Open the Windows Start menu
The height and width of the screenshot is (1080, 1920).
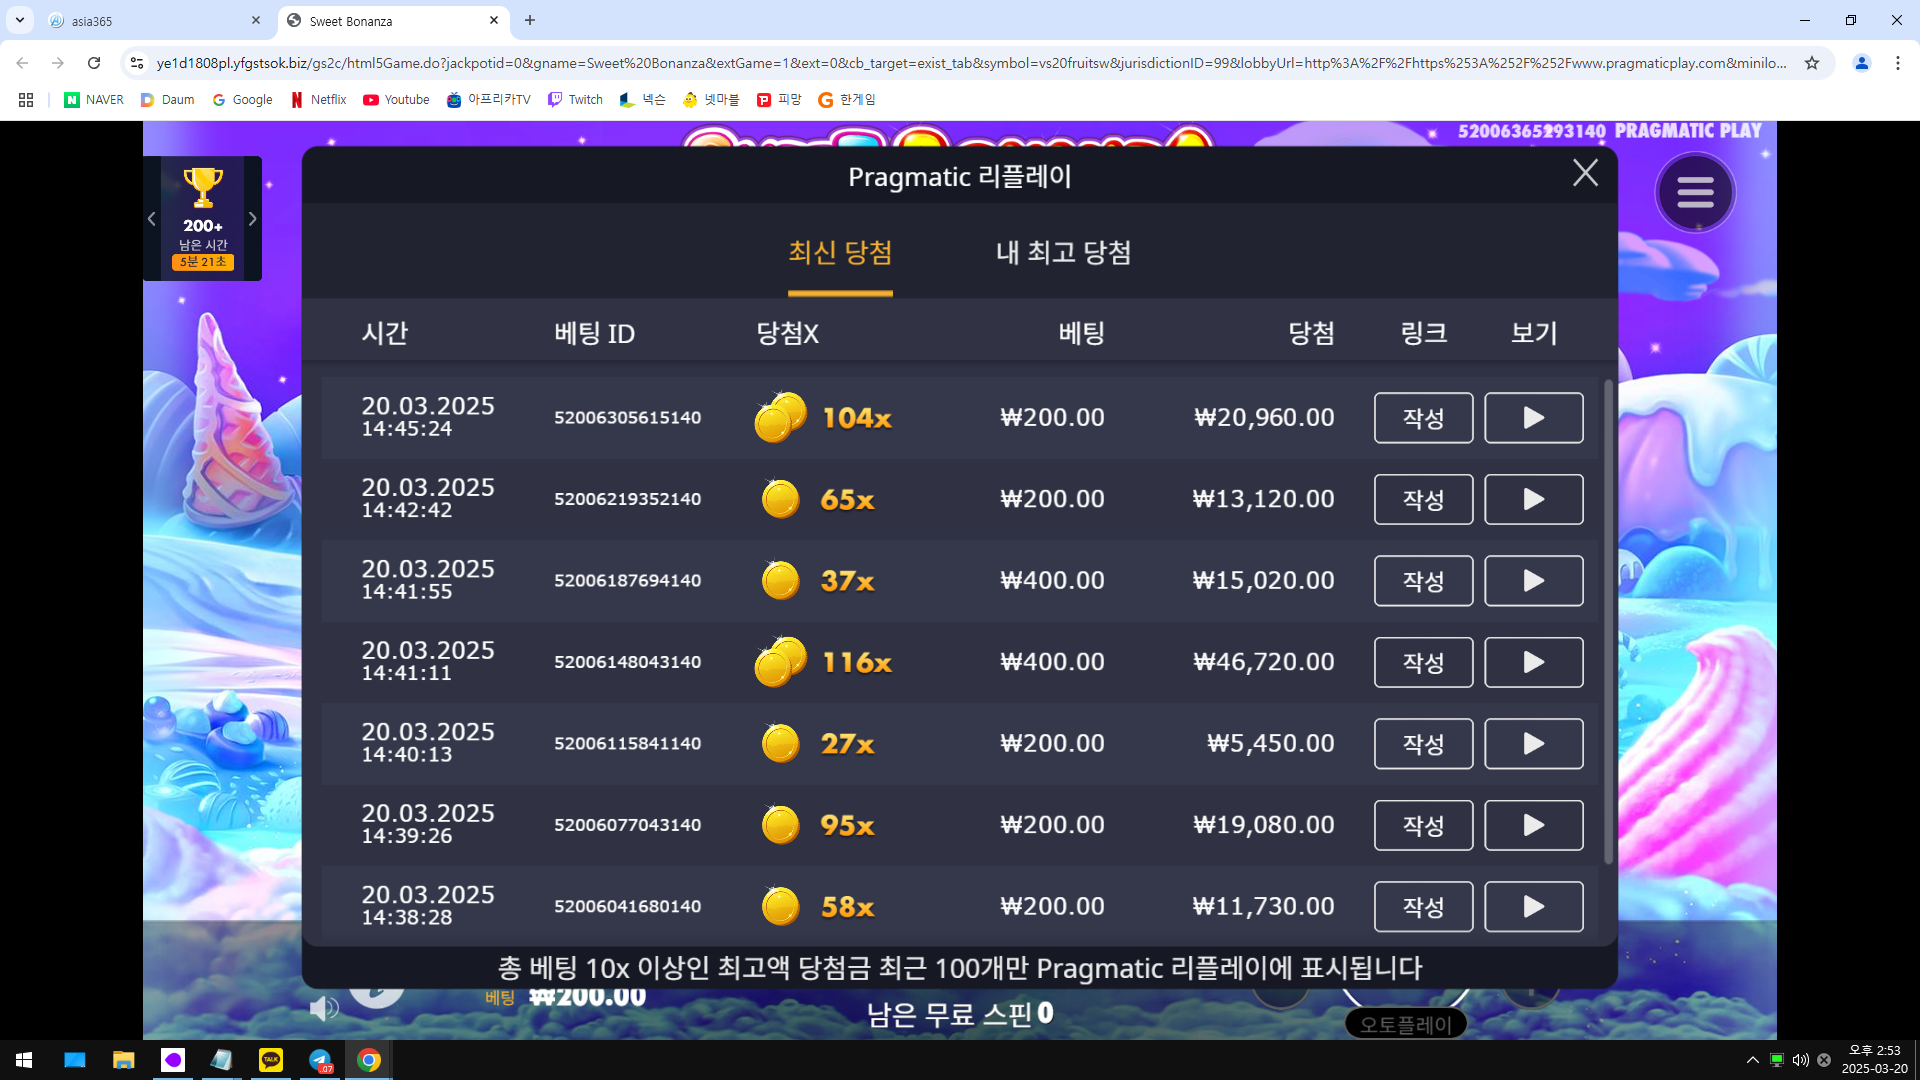24,1060
